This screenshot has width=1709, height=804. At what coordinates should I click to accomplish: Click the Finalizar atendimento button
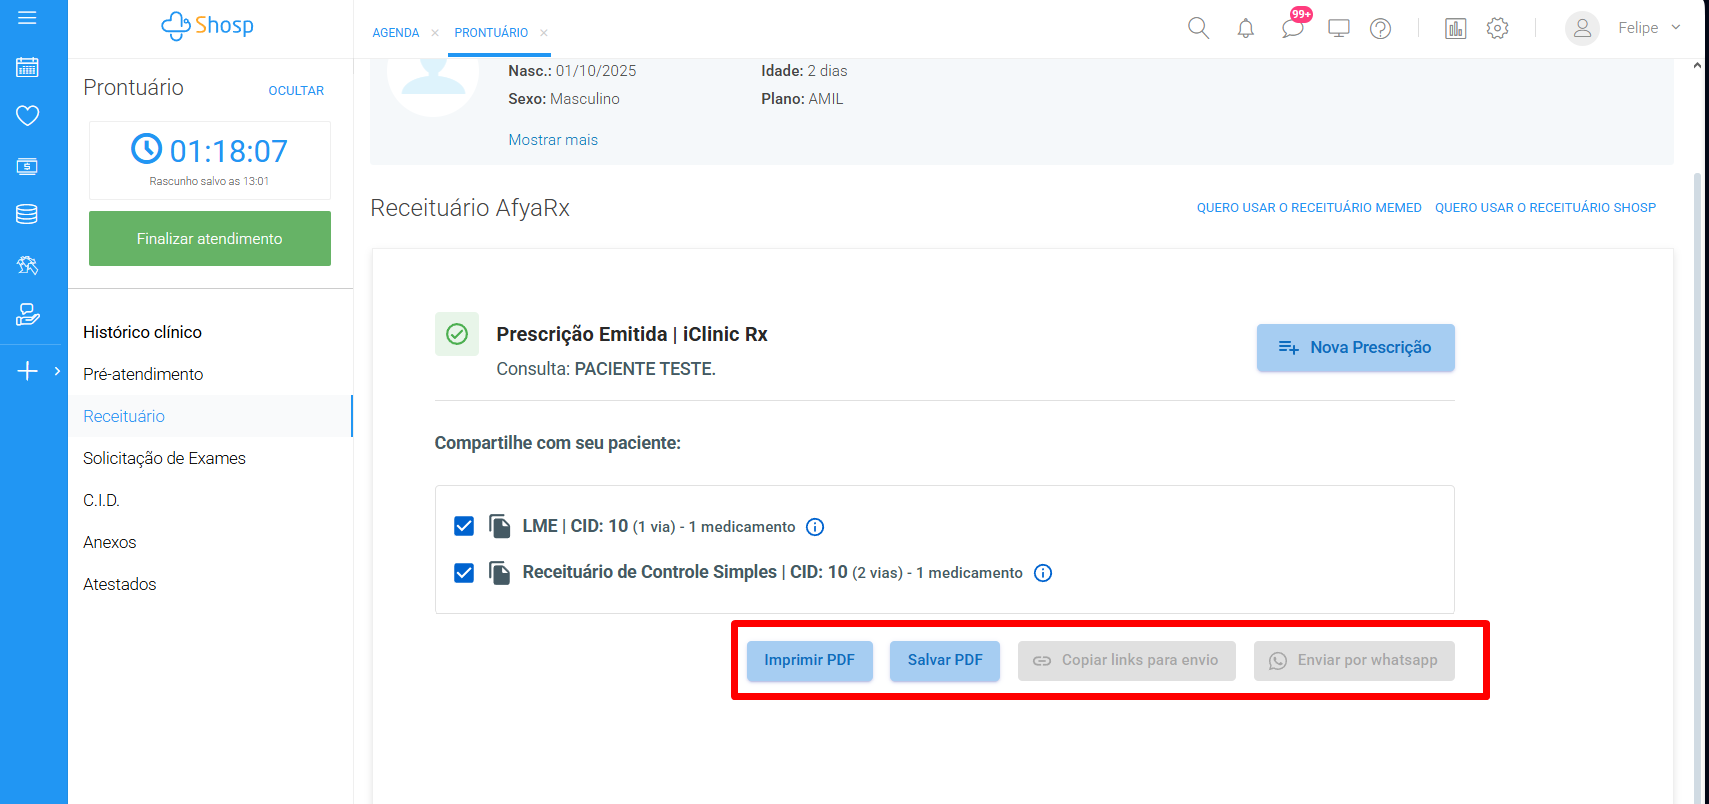click(x=210, y=239)
